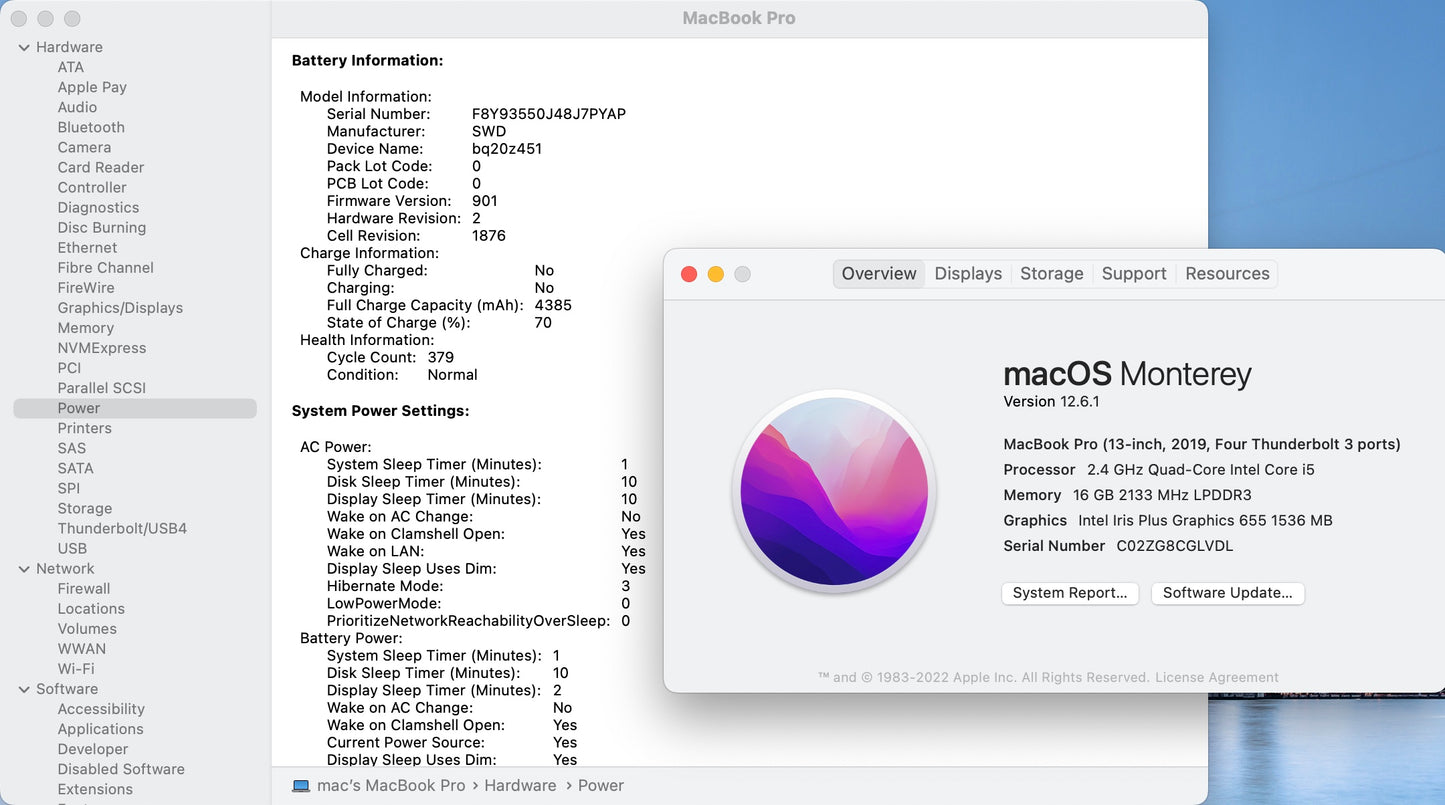Go to the Resources tab
The image size is (1445, 805).
1226,274
